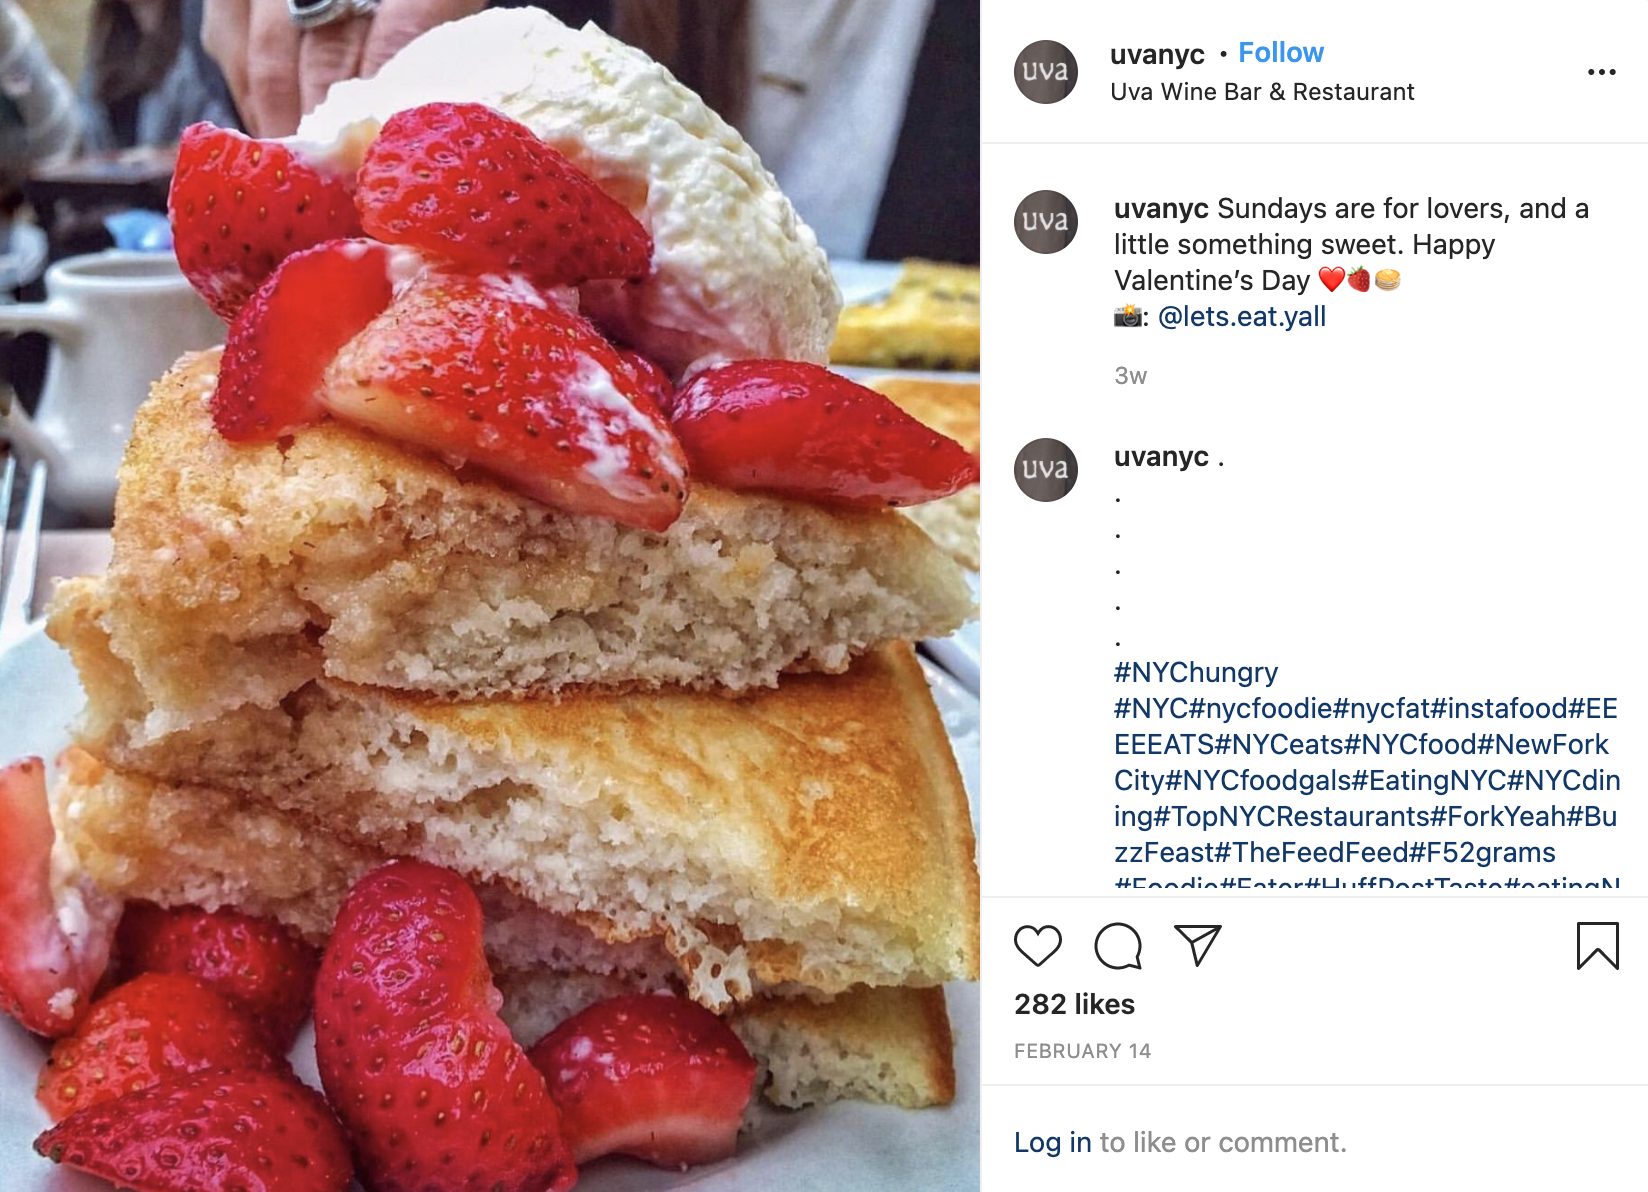Image resolution: width=1648 pixels, height=1192 pixels.
Task: Open the strawberry pancake photo
Action: (x=490, y=596)
